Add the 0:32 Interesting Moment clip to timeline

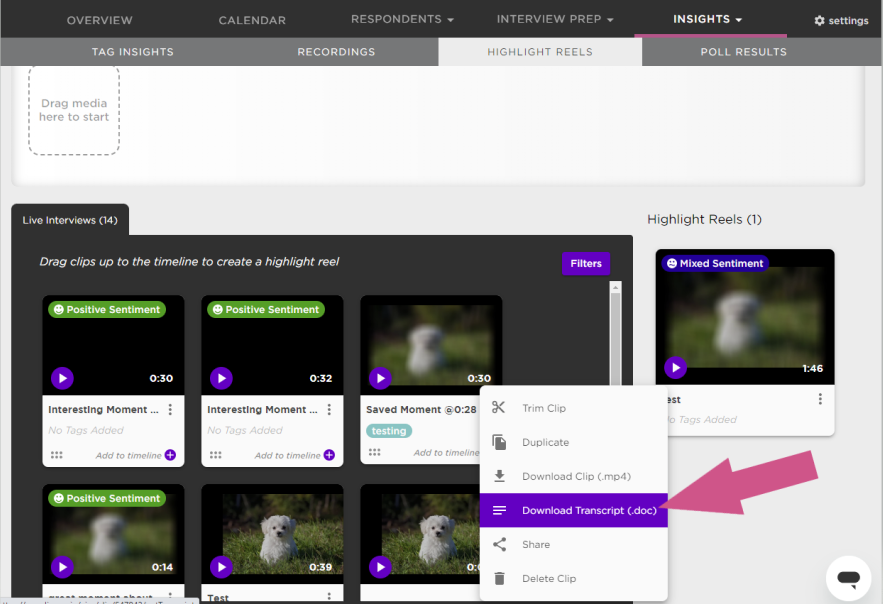[x=329, y=455]
